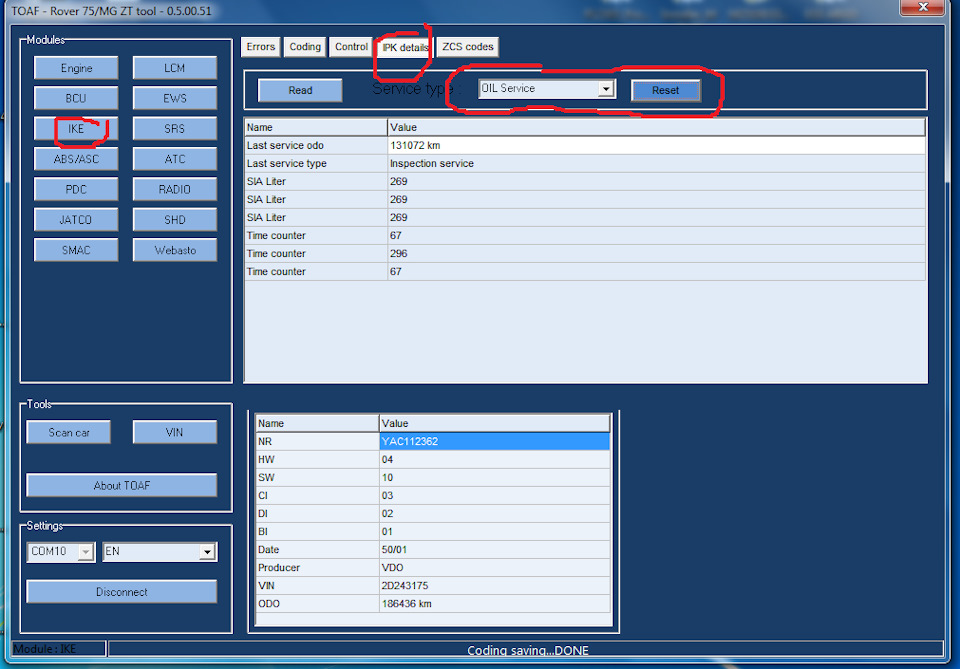
Task: Open the IKE instrument cluster module
Action: 76,129
